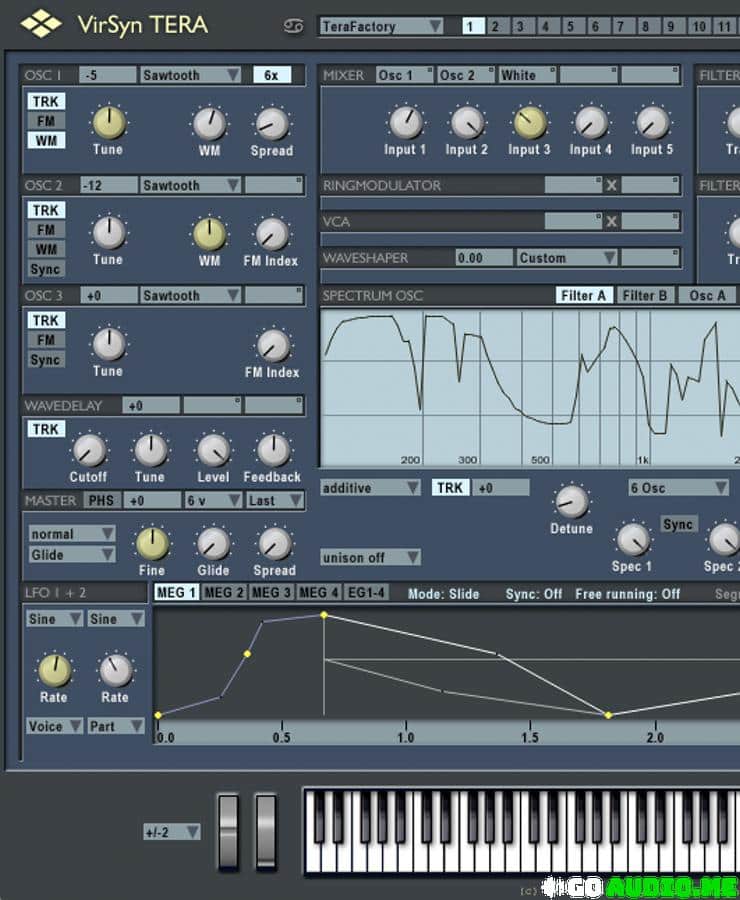The image size is (740, 900).
Task: Click the ringmodulator X multiply icon
Action: click(611, 185)
